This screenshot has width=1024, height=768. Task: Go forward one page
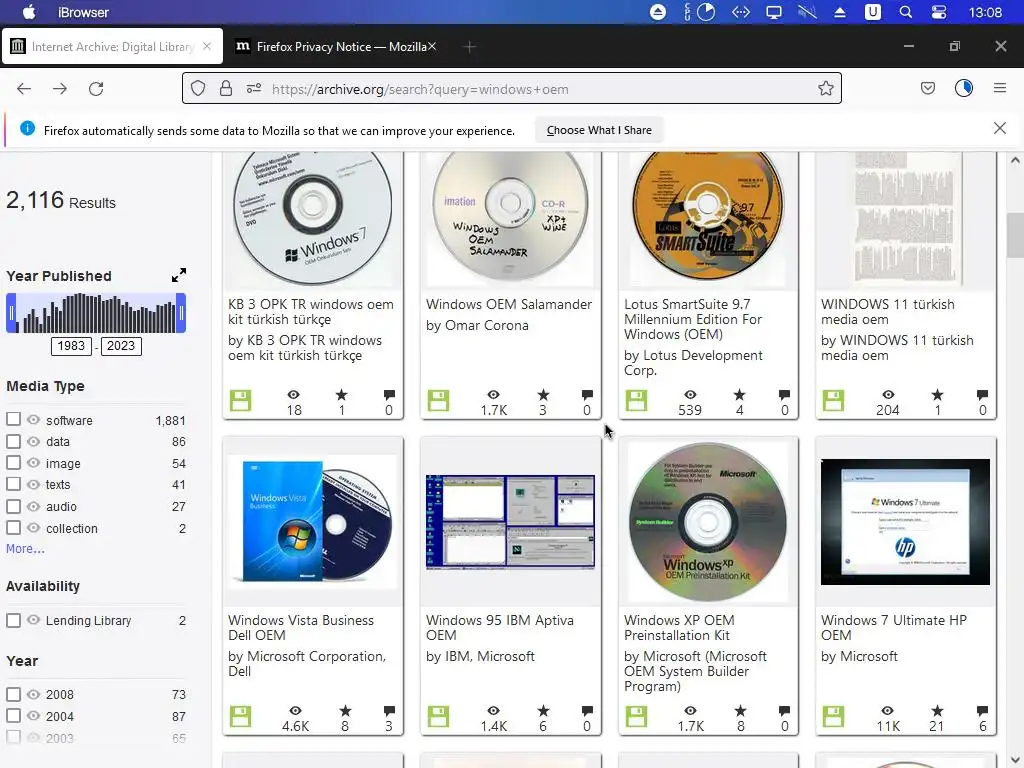pos(60,89)
